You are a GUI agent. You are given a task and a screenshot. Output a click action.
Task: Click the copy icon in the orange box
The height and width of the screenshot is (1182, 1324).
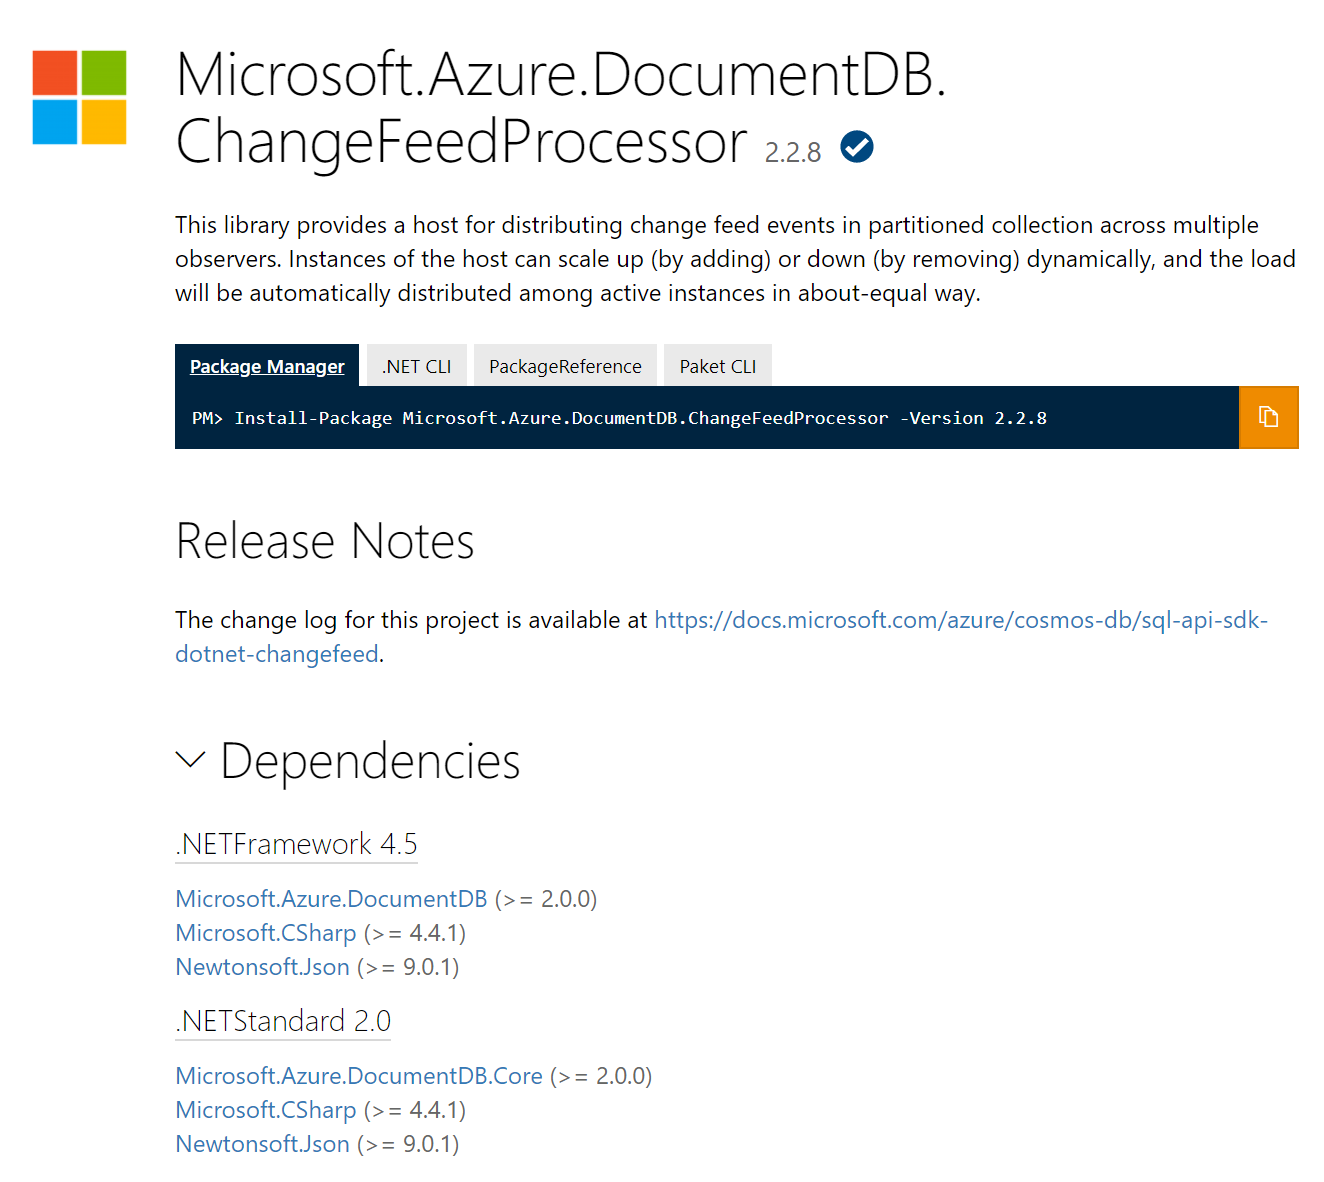tap(1269, 417)
